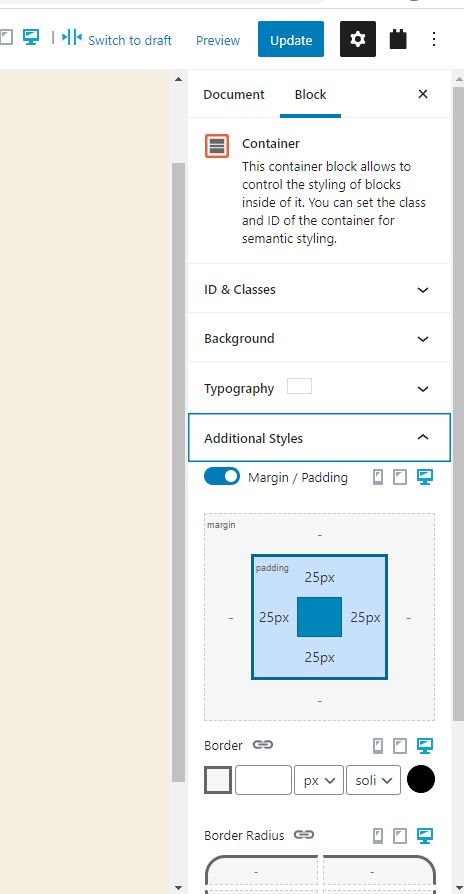Viewport: 464px width, 894px height.
Task: Toggle the Margin / Padding switch off
Action: [x=222, y=477]
